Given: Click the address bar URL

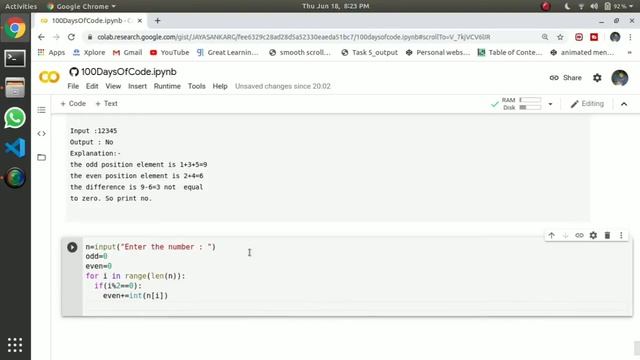Looking at the screenshot, I should click(294, 37).
